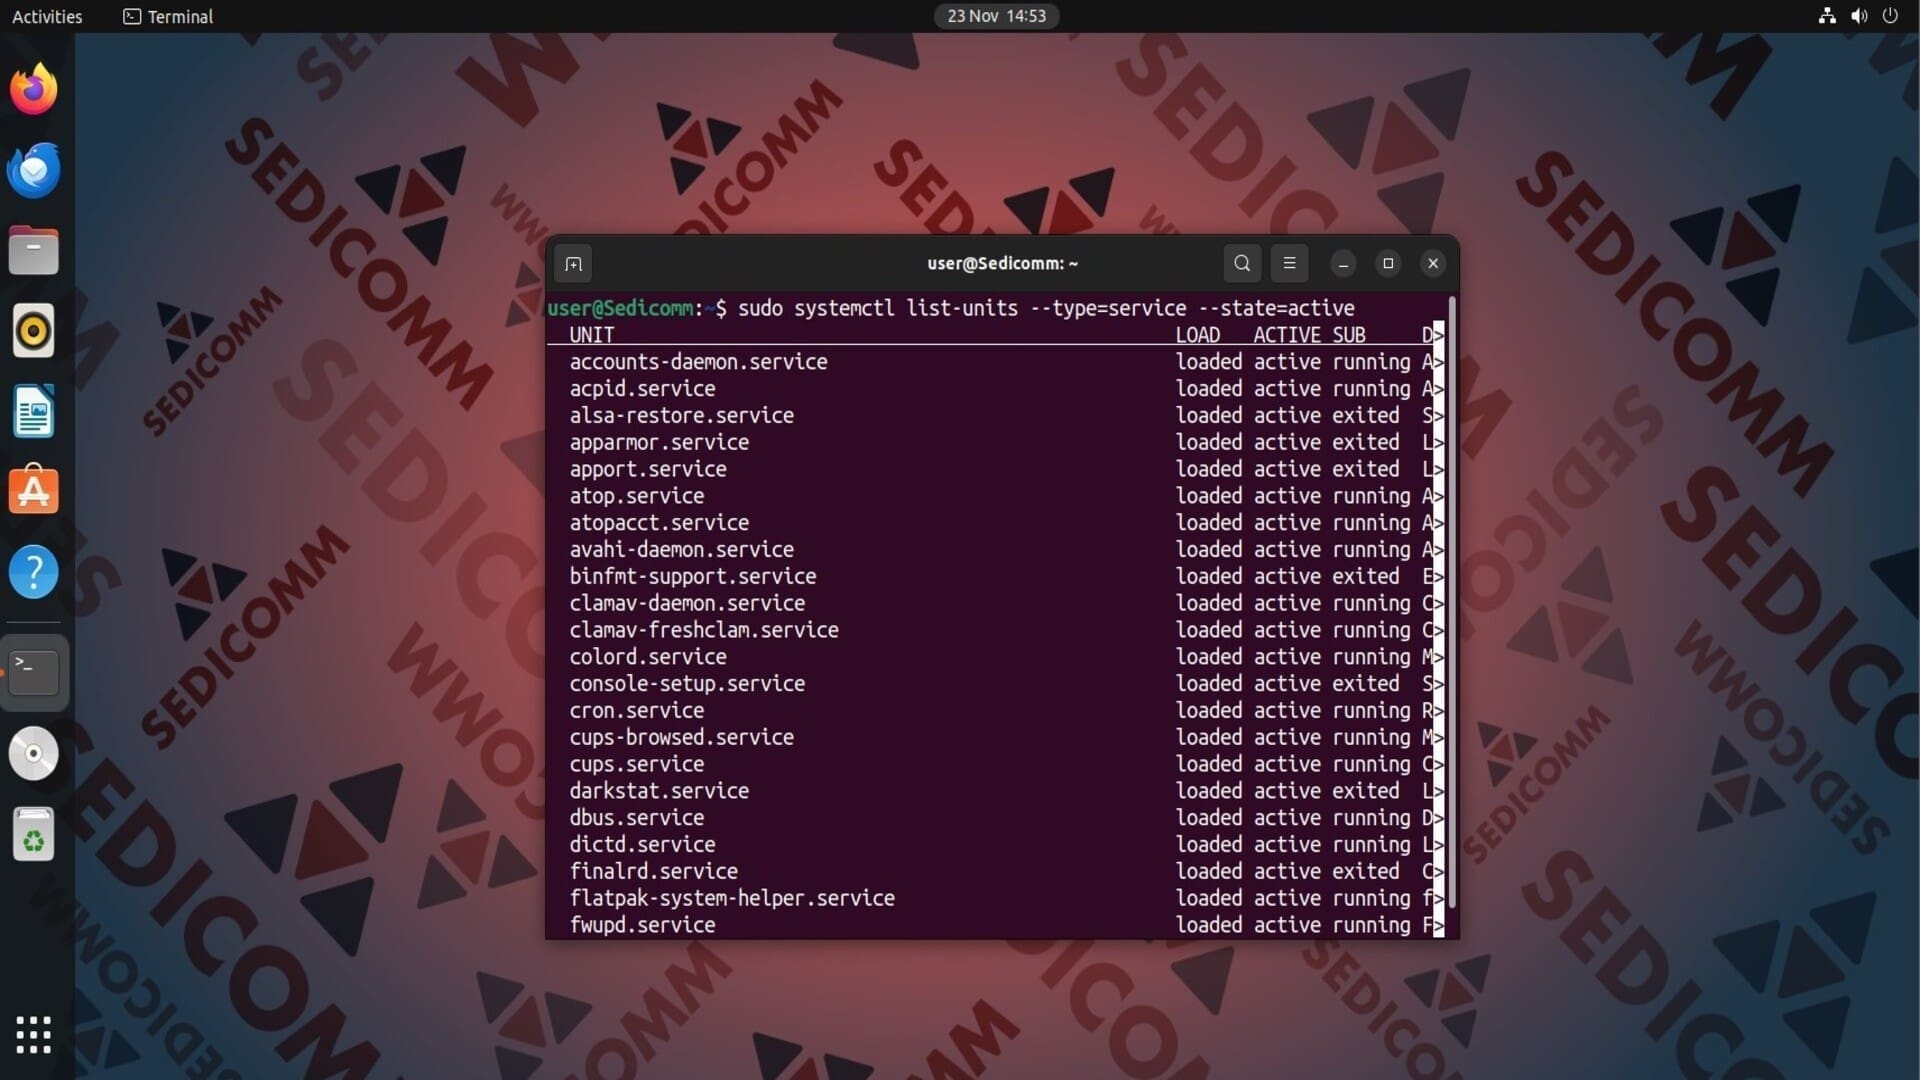
Task: Minimize the terminal window
Action: tap(1343, 264)
